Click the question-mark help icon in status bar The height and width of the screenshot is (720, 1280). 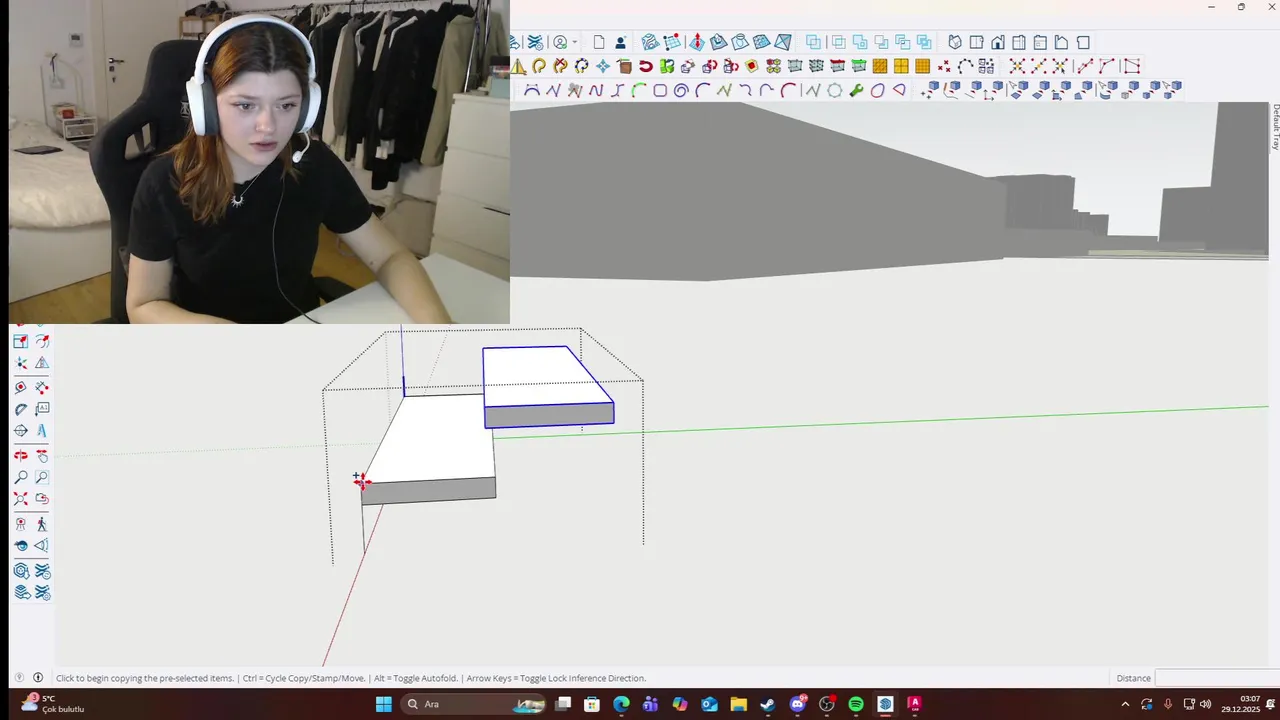(17, 678)
